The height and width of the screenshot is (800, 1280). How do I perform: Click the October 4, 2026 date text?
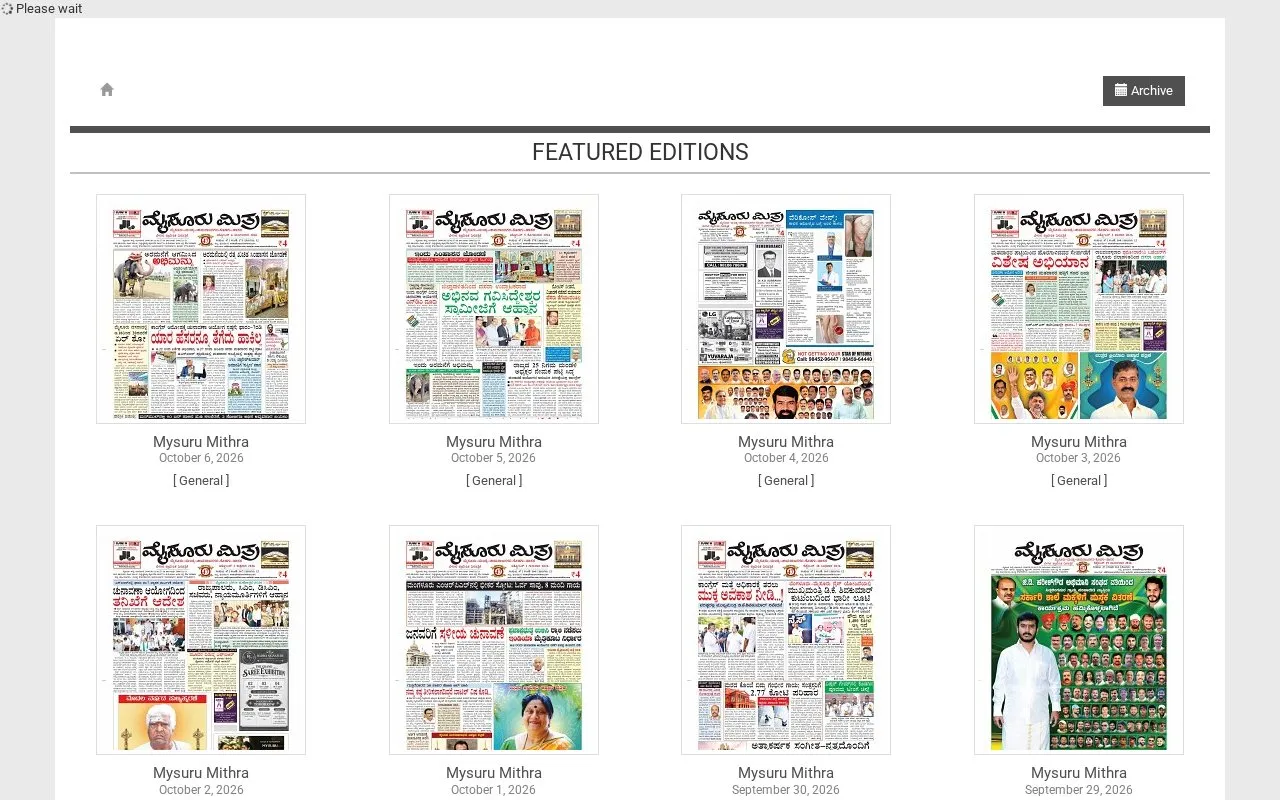pyautogui.click(x=786, y=458)
